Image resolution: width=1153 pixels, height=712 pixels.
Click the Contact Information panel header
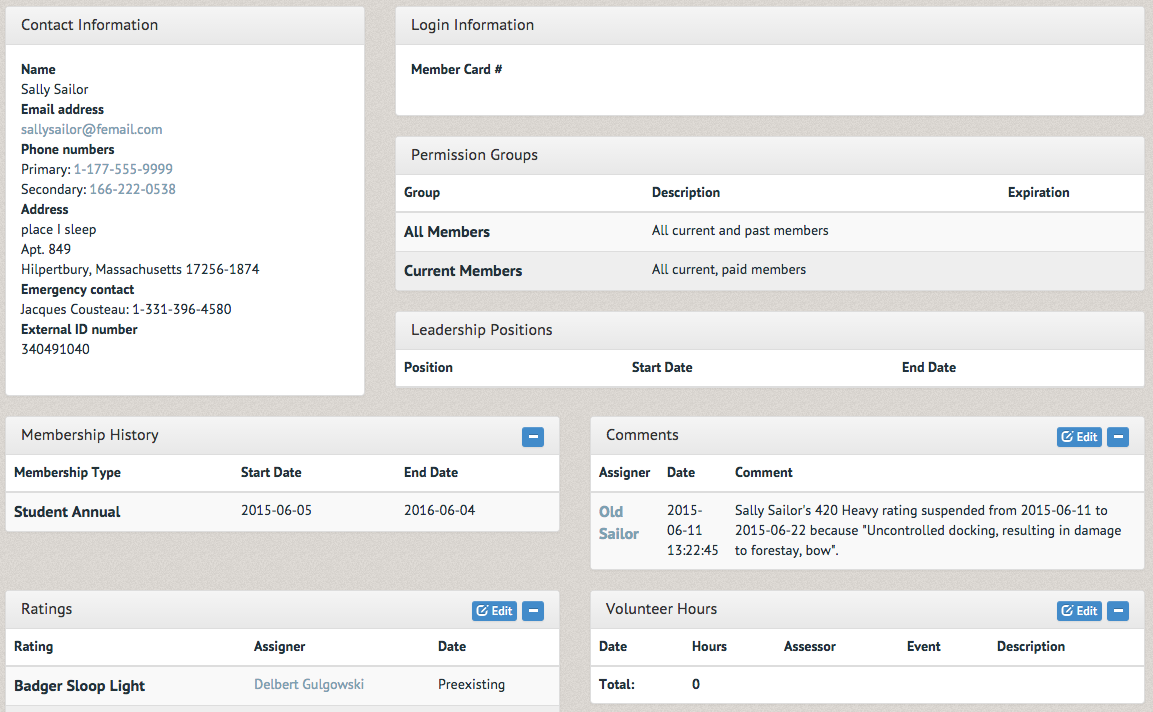(185, 26)
